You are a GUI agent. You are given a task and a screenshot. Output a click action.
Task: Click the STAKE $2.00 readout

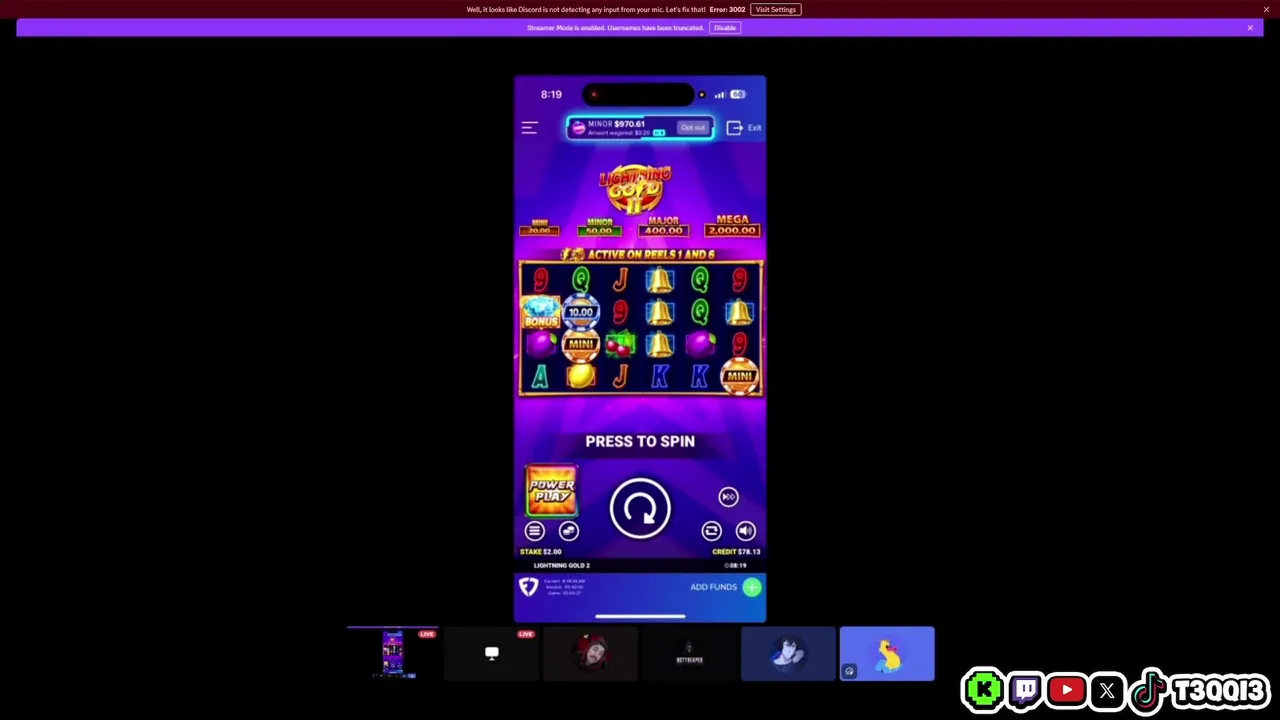[541, 552]
